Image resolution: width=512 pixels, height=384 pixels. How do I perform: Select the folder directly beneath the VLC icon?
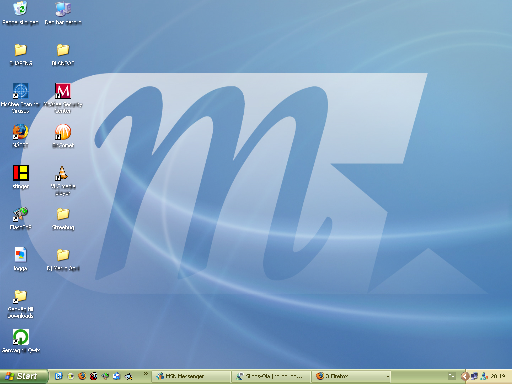pyautogui.click(x=63, y=214)
